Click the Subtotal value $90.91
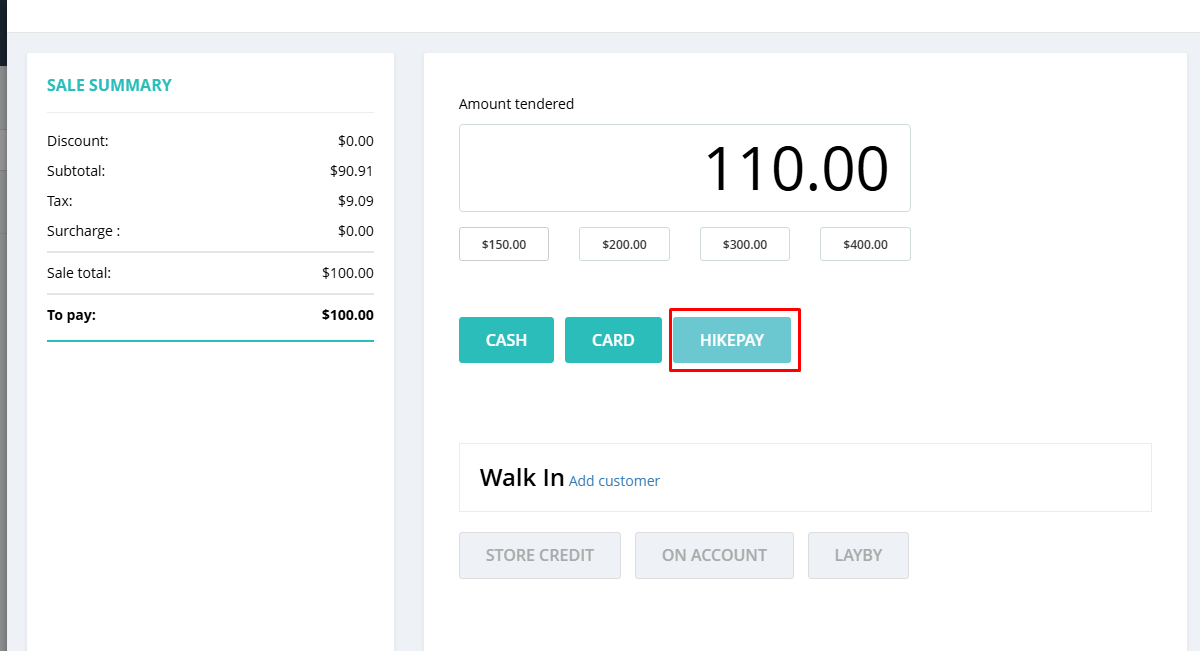Screen dimensions: 1200x651 pyautogui.click(x=351, y=171)
